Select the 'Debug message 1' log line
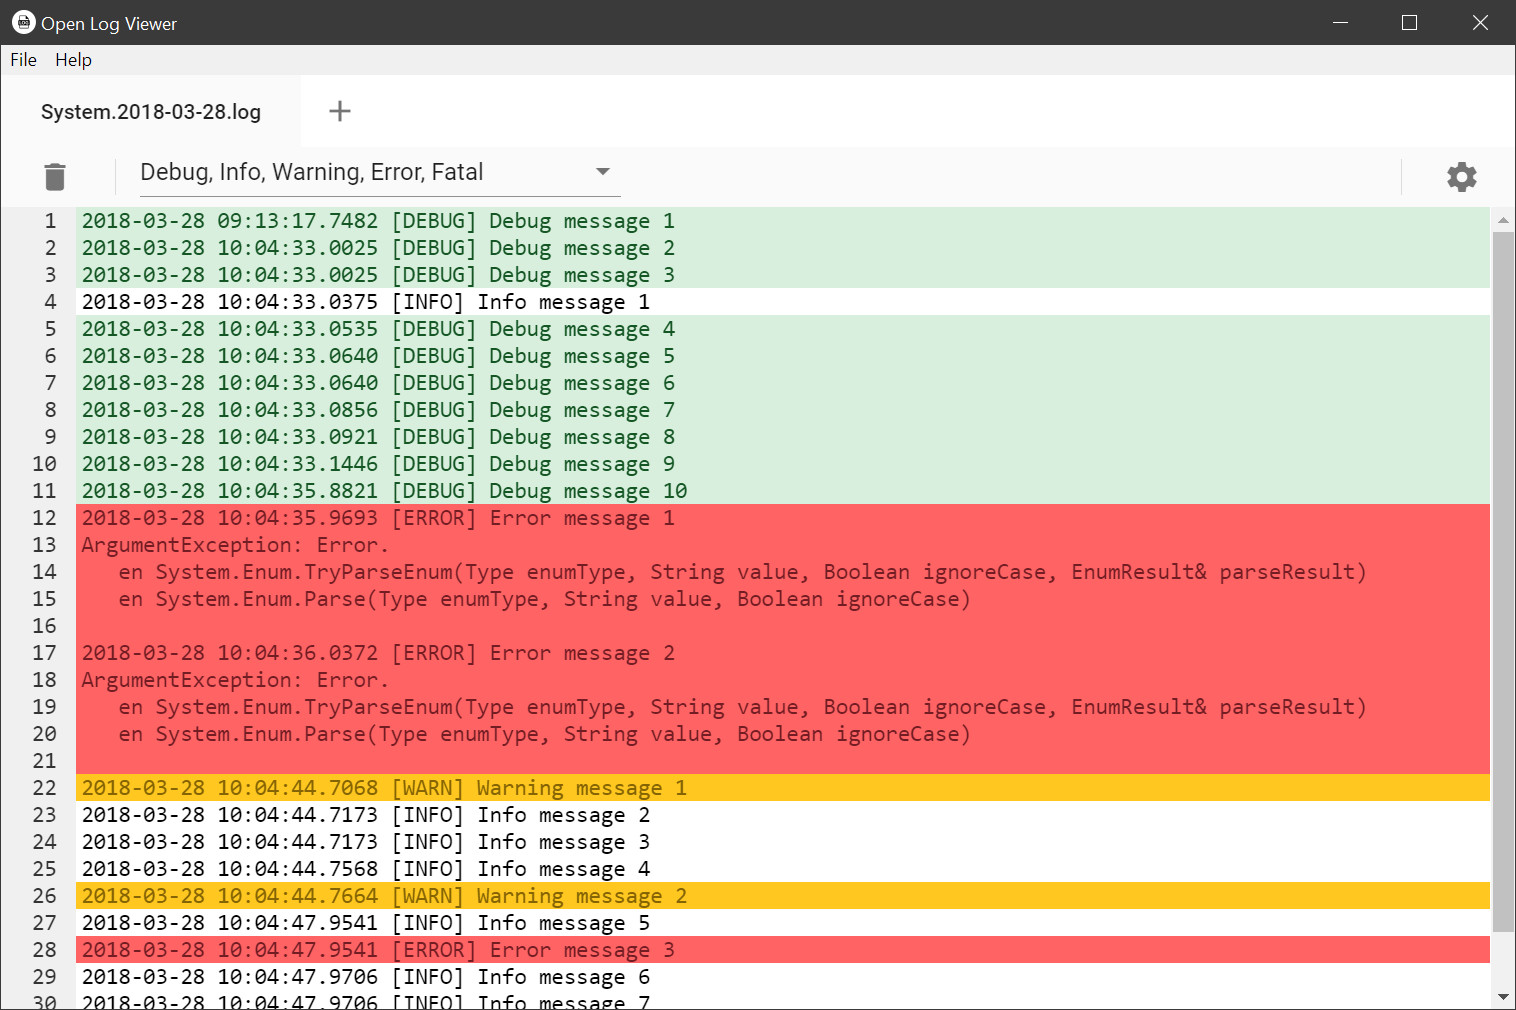1516x1010 pixels. pyautogui.click(x=783, y=221)
